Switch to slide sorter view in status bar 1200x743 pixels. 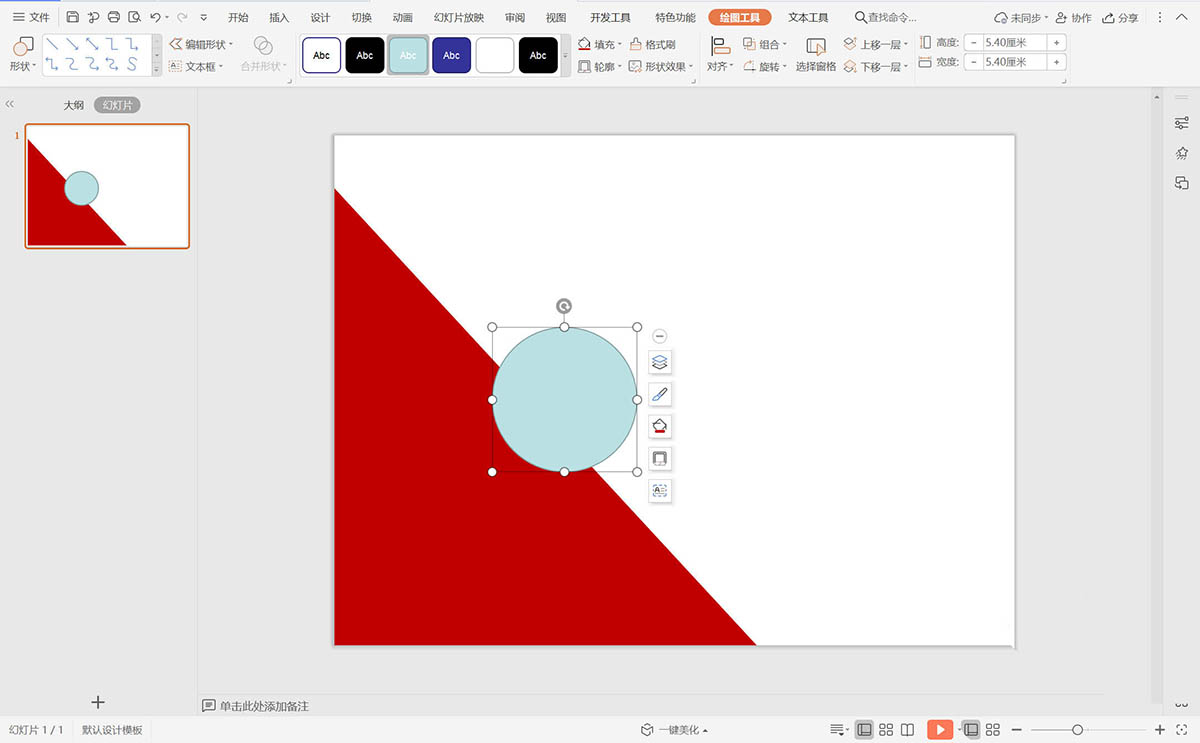tap(886, 730)
